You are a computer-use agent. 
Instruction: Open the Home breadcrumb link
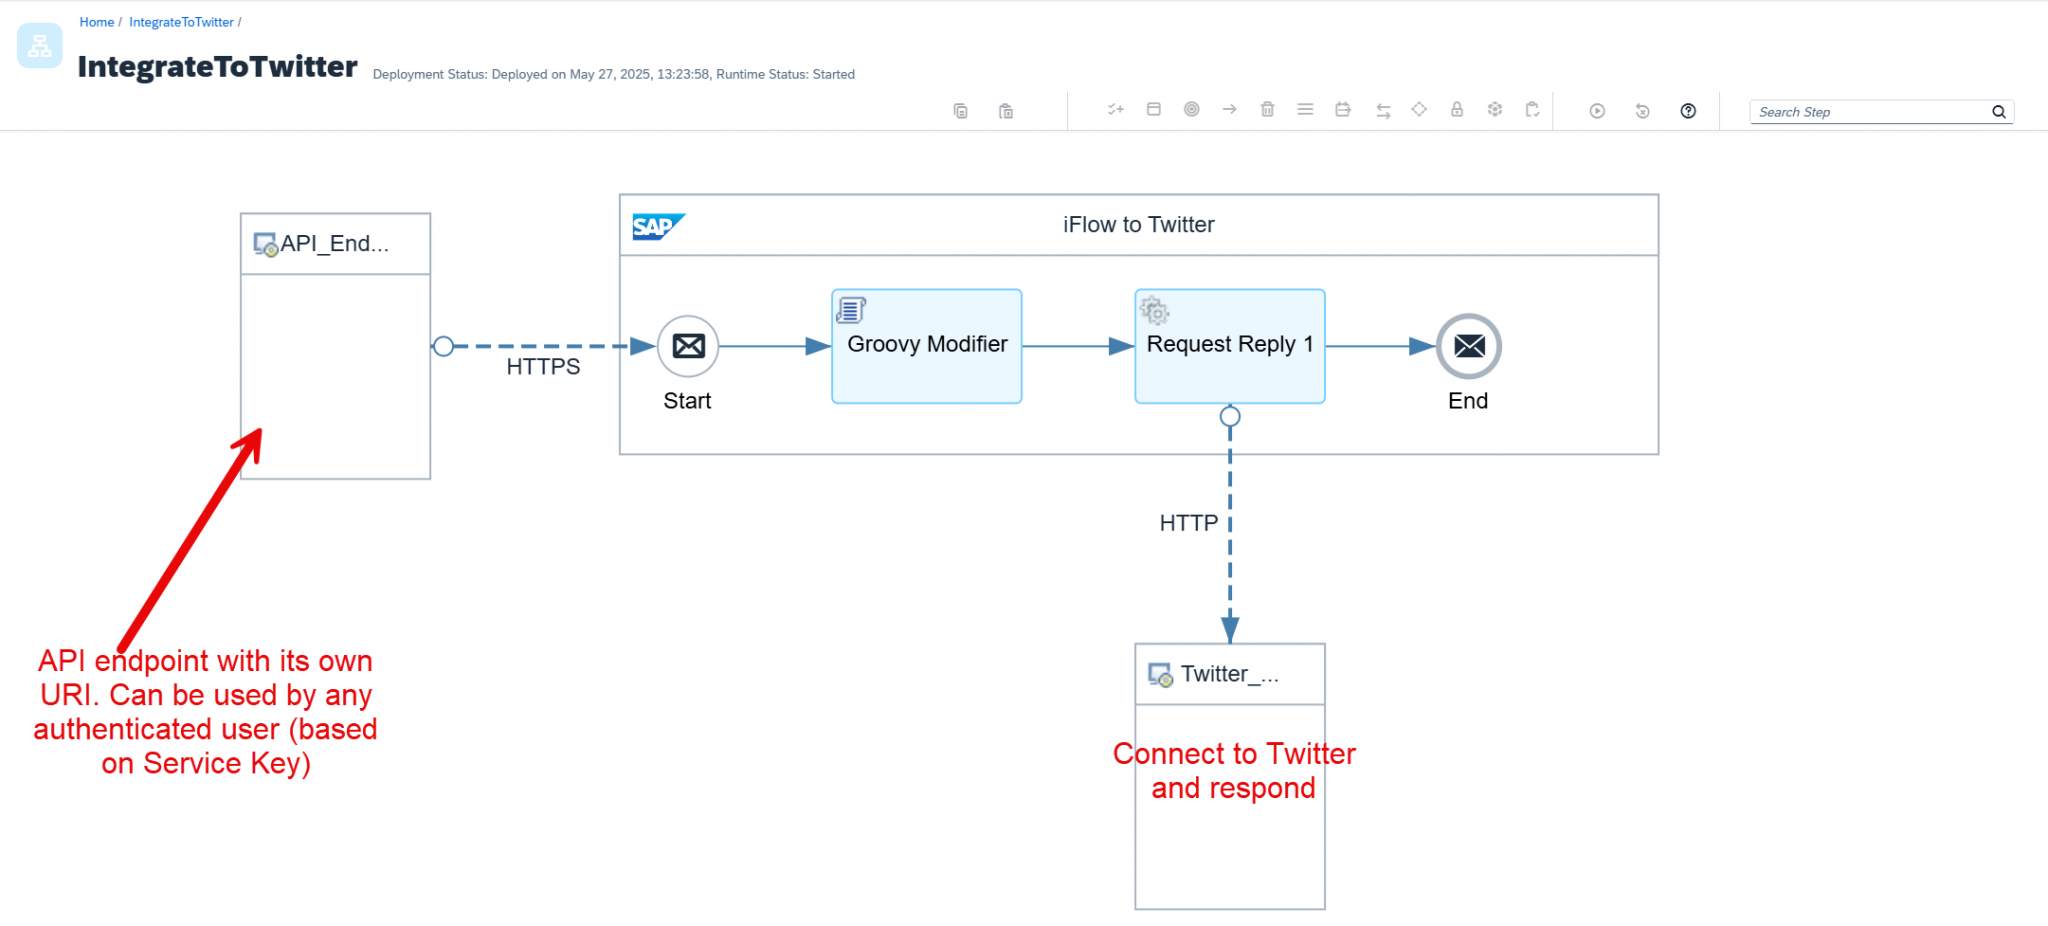point(96,21)
